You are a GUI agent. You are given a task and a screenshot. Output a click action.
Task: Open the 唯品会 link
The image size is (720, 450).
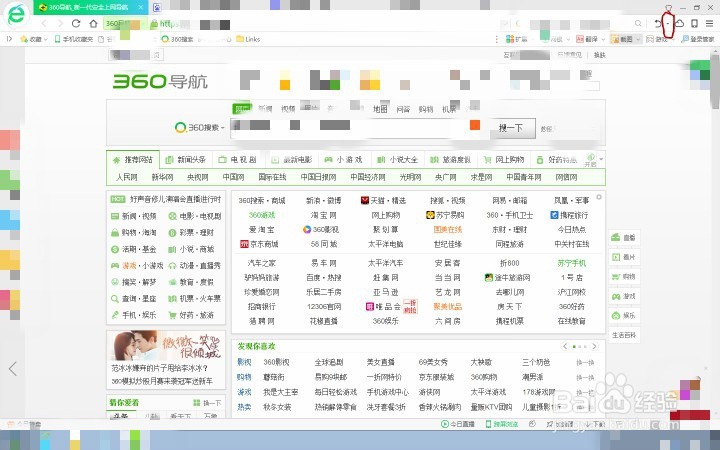tap(383, 306)
